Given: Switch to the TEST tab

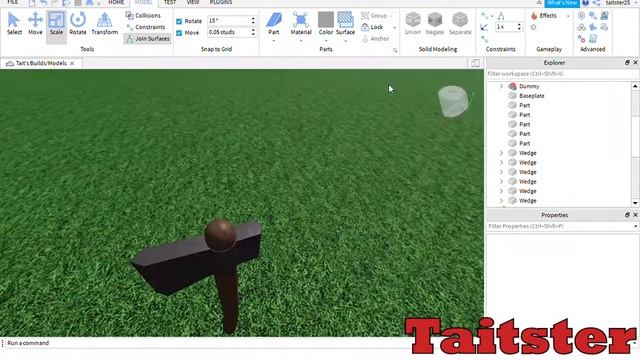Looking at the screenshot, I should tap(170, 2).
